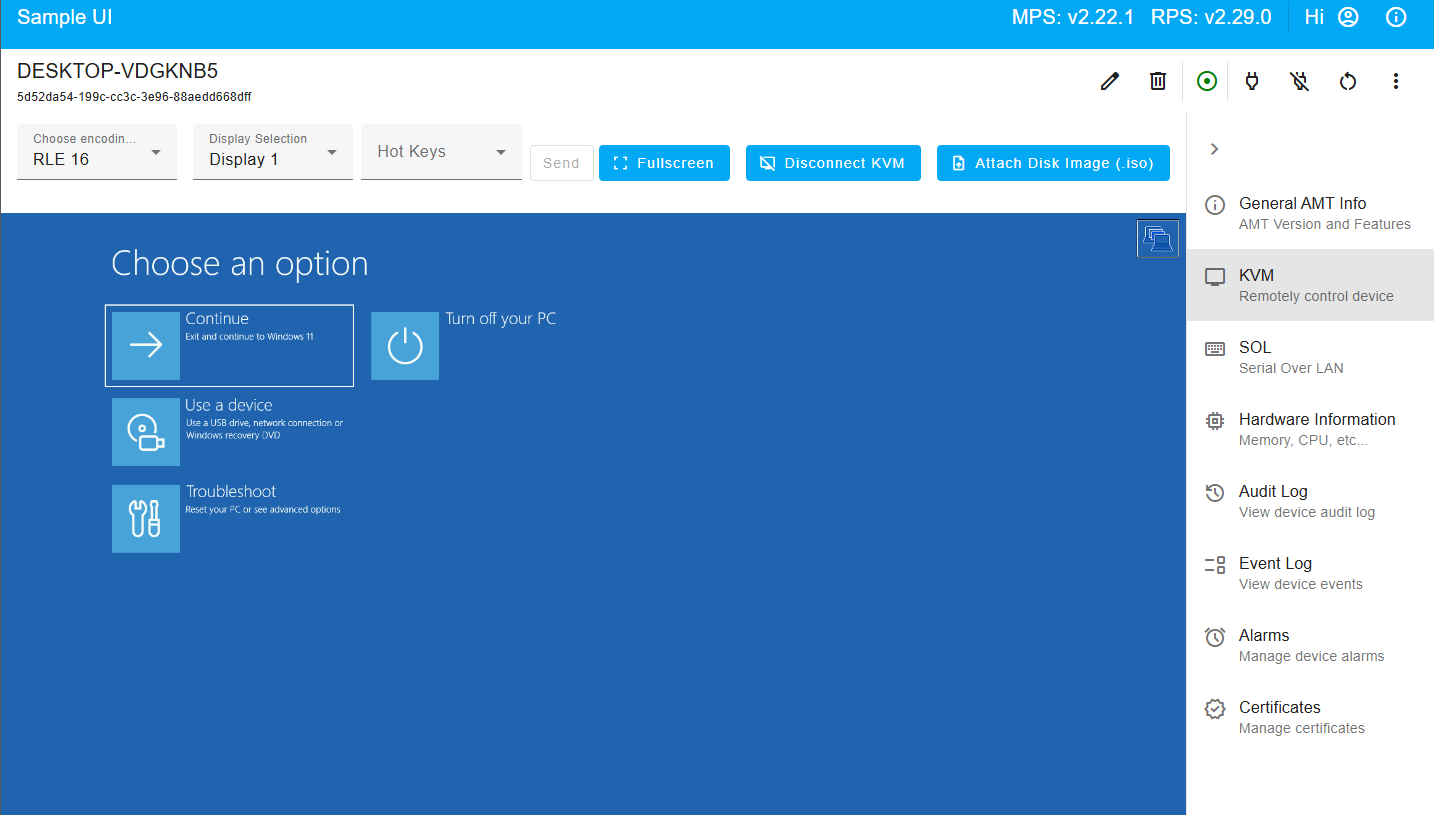Click the trash delete device icon
Viewport: 1434px width, 815px height.
[x=1157, y=81]
